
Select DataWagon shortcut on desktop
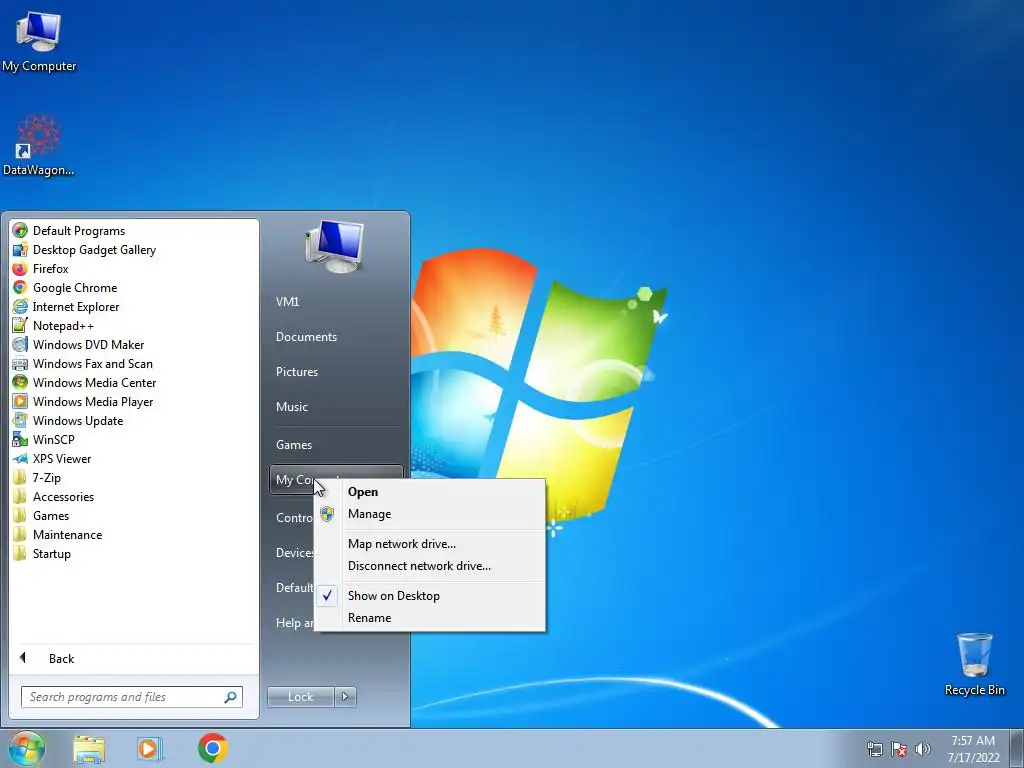(39, 145)
